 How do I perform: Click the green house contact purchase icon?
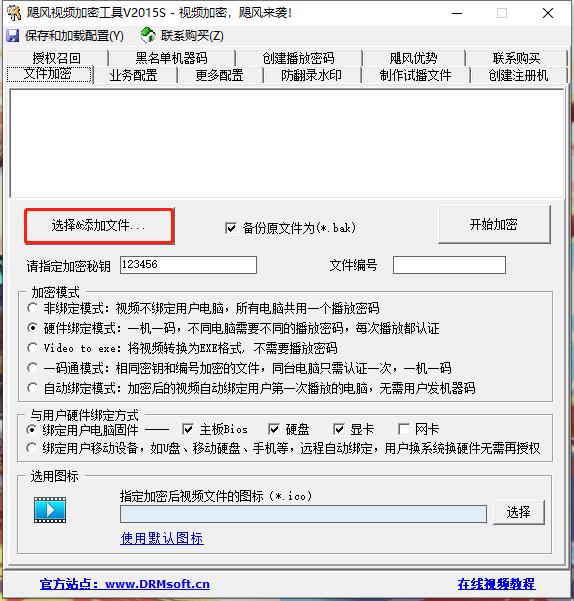click(148, 35)
